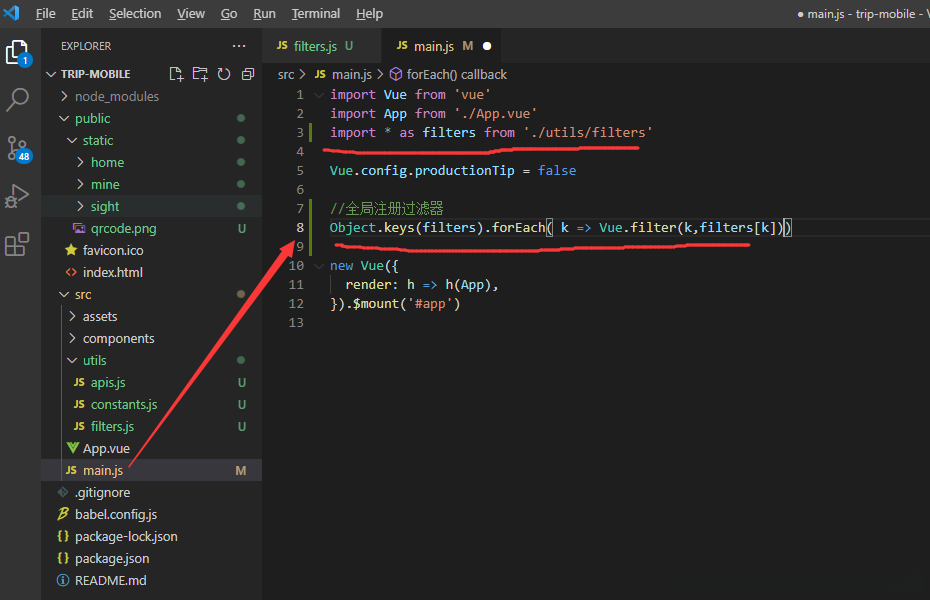Refresh the explorer file tree
Image resolution: width=930 pixels, height=600 pixels.
[224, 74]
